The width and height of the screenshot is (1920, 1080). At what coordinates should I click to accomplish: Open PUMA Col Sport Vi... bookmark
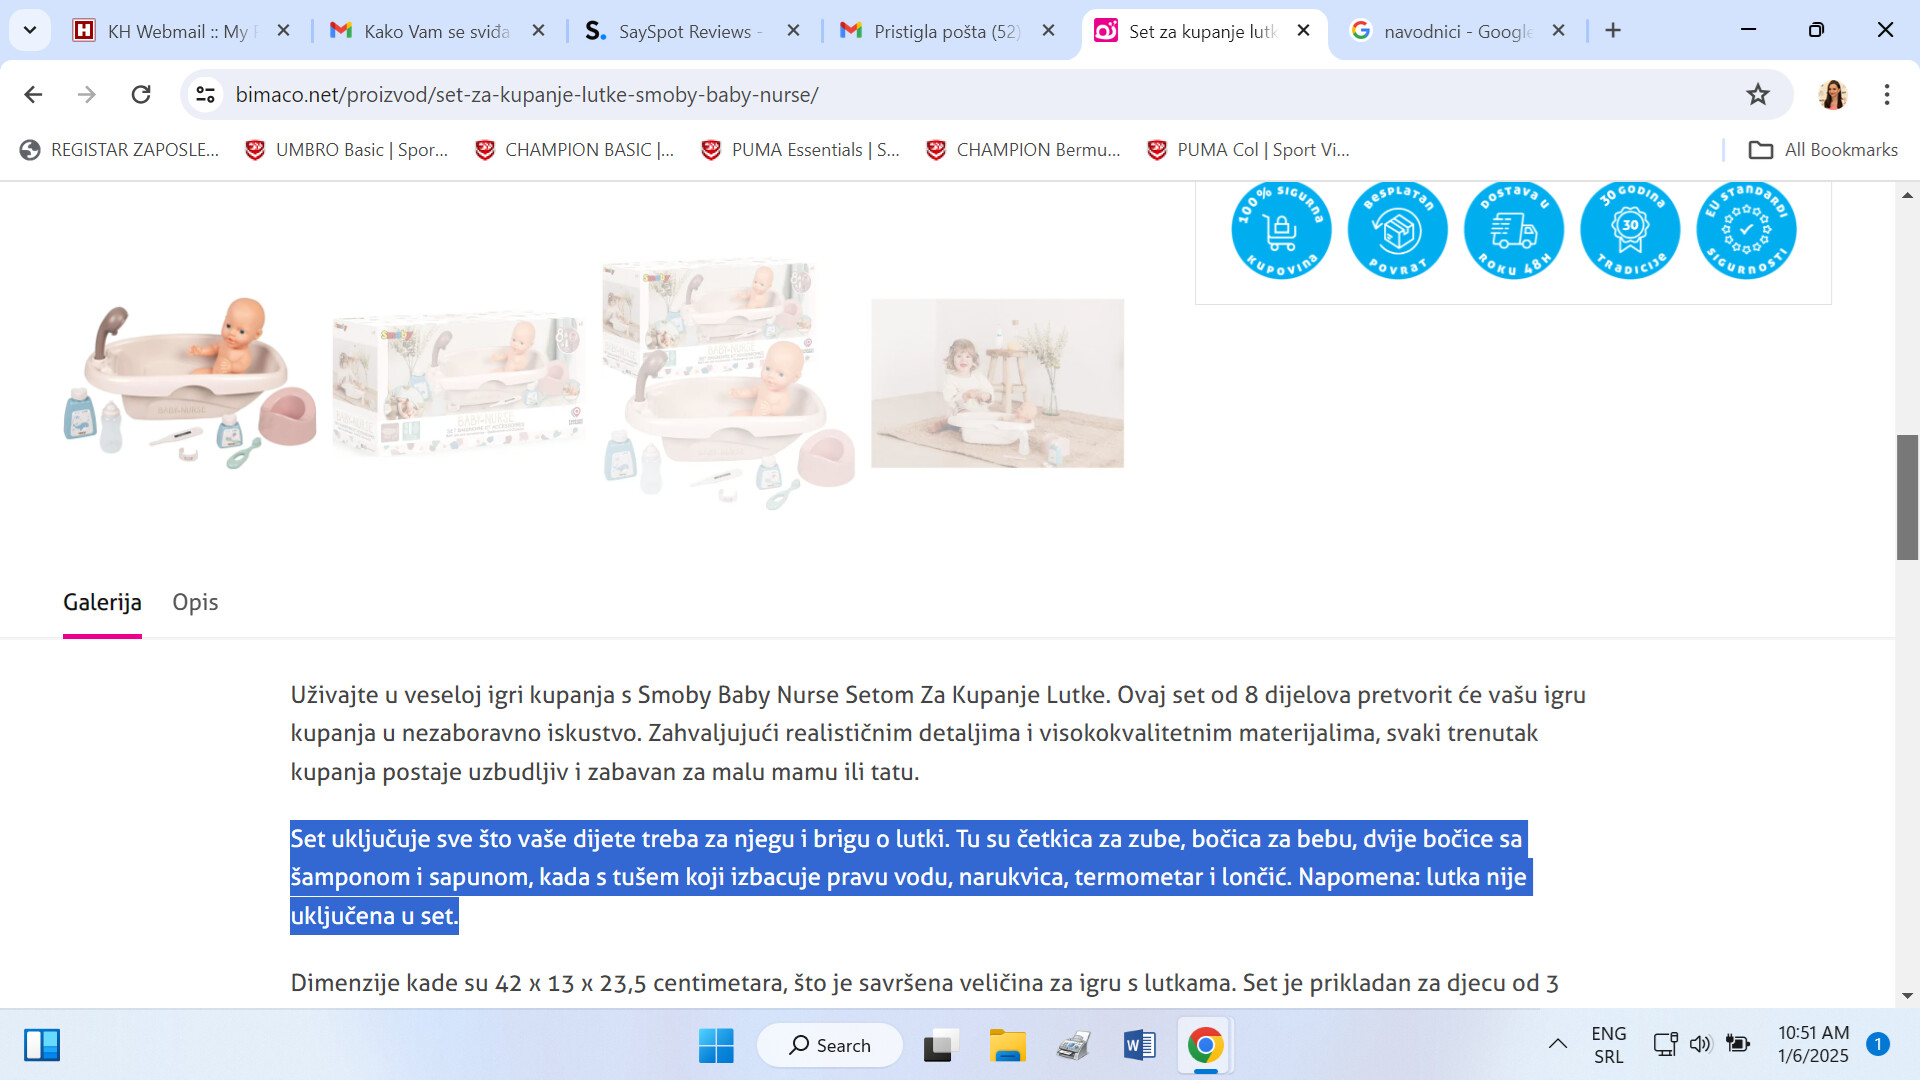(1248, 150)
